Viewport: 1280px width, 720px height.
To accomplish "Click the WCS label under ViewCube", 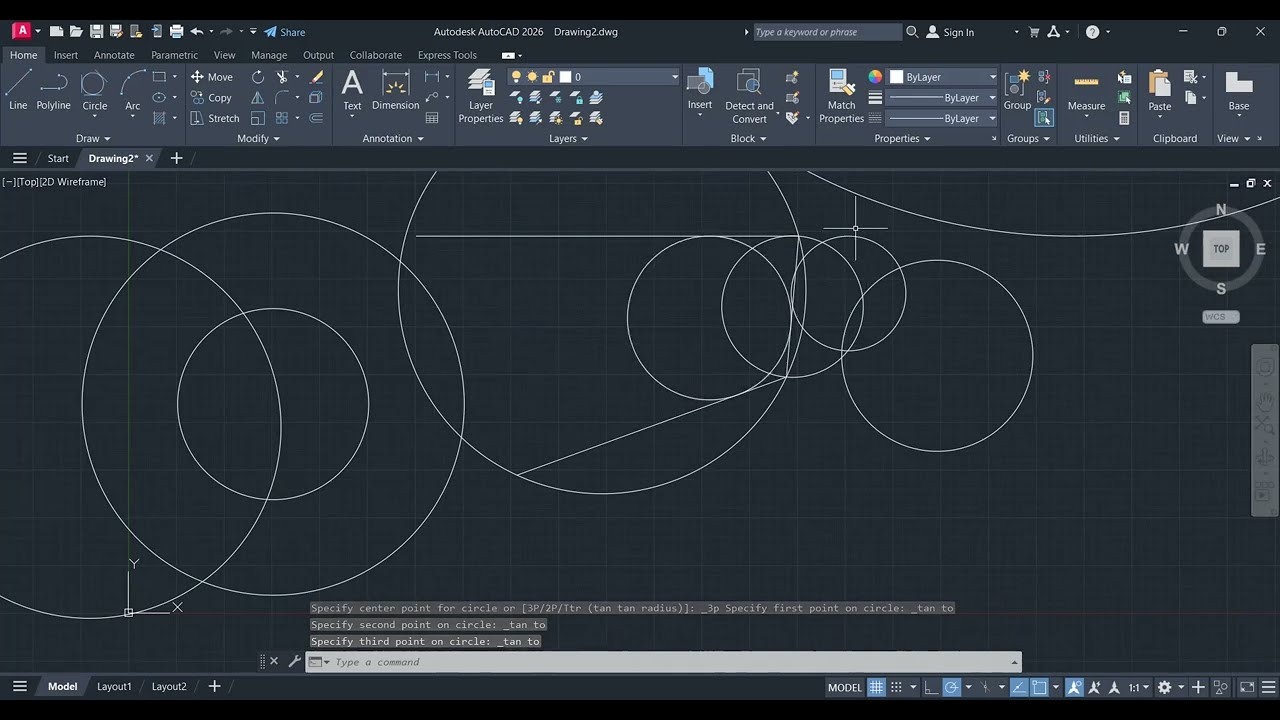I will (x=1220, y=317).
